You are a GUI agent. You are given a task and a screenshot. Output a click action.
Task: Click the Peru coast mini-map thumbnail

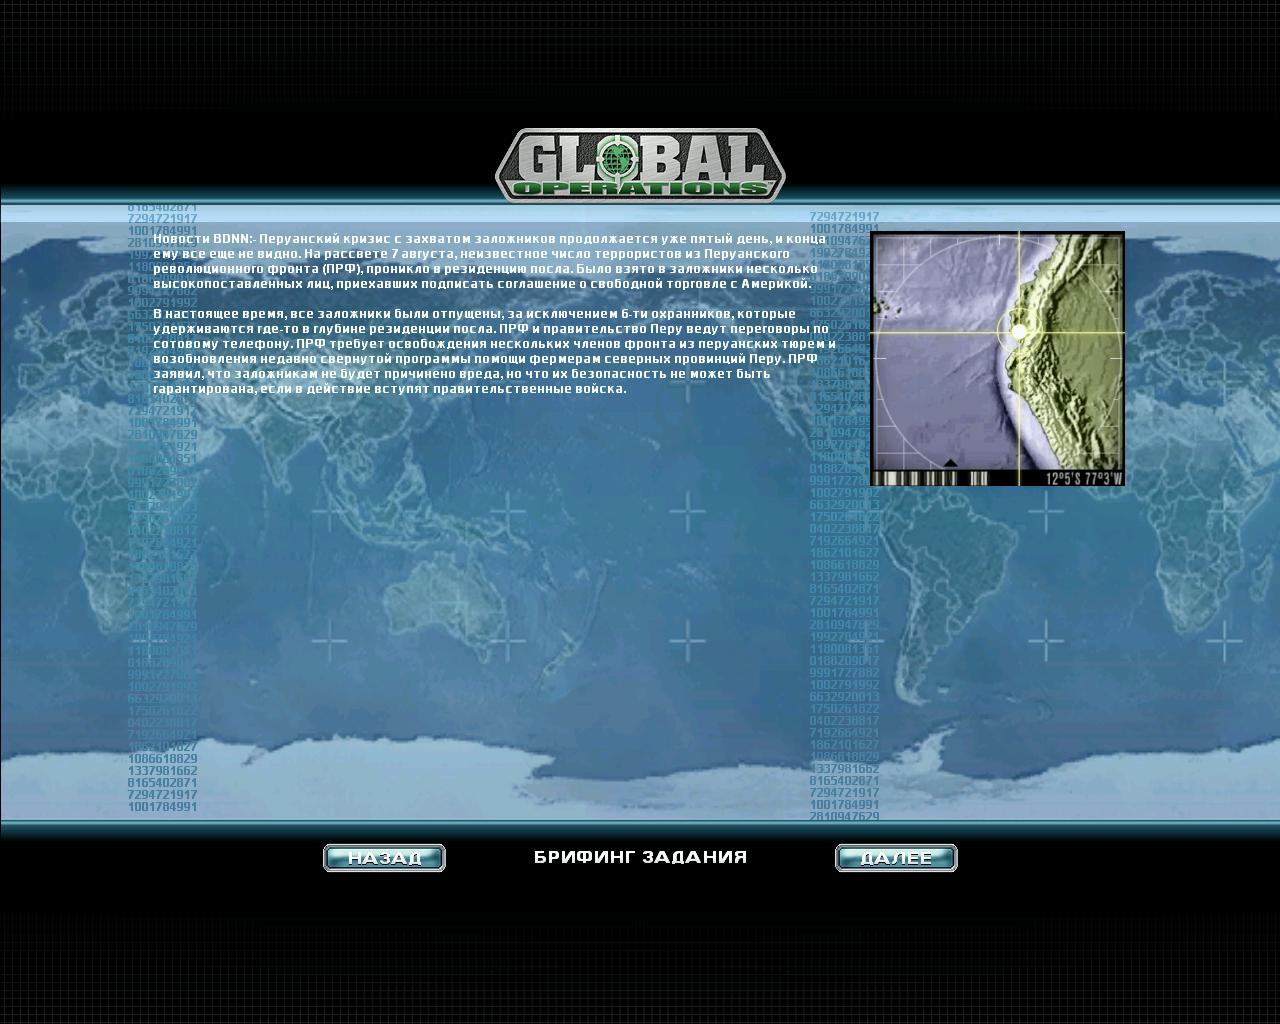[998, 359]
